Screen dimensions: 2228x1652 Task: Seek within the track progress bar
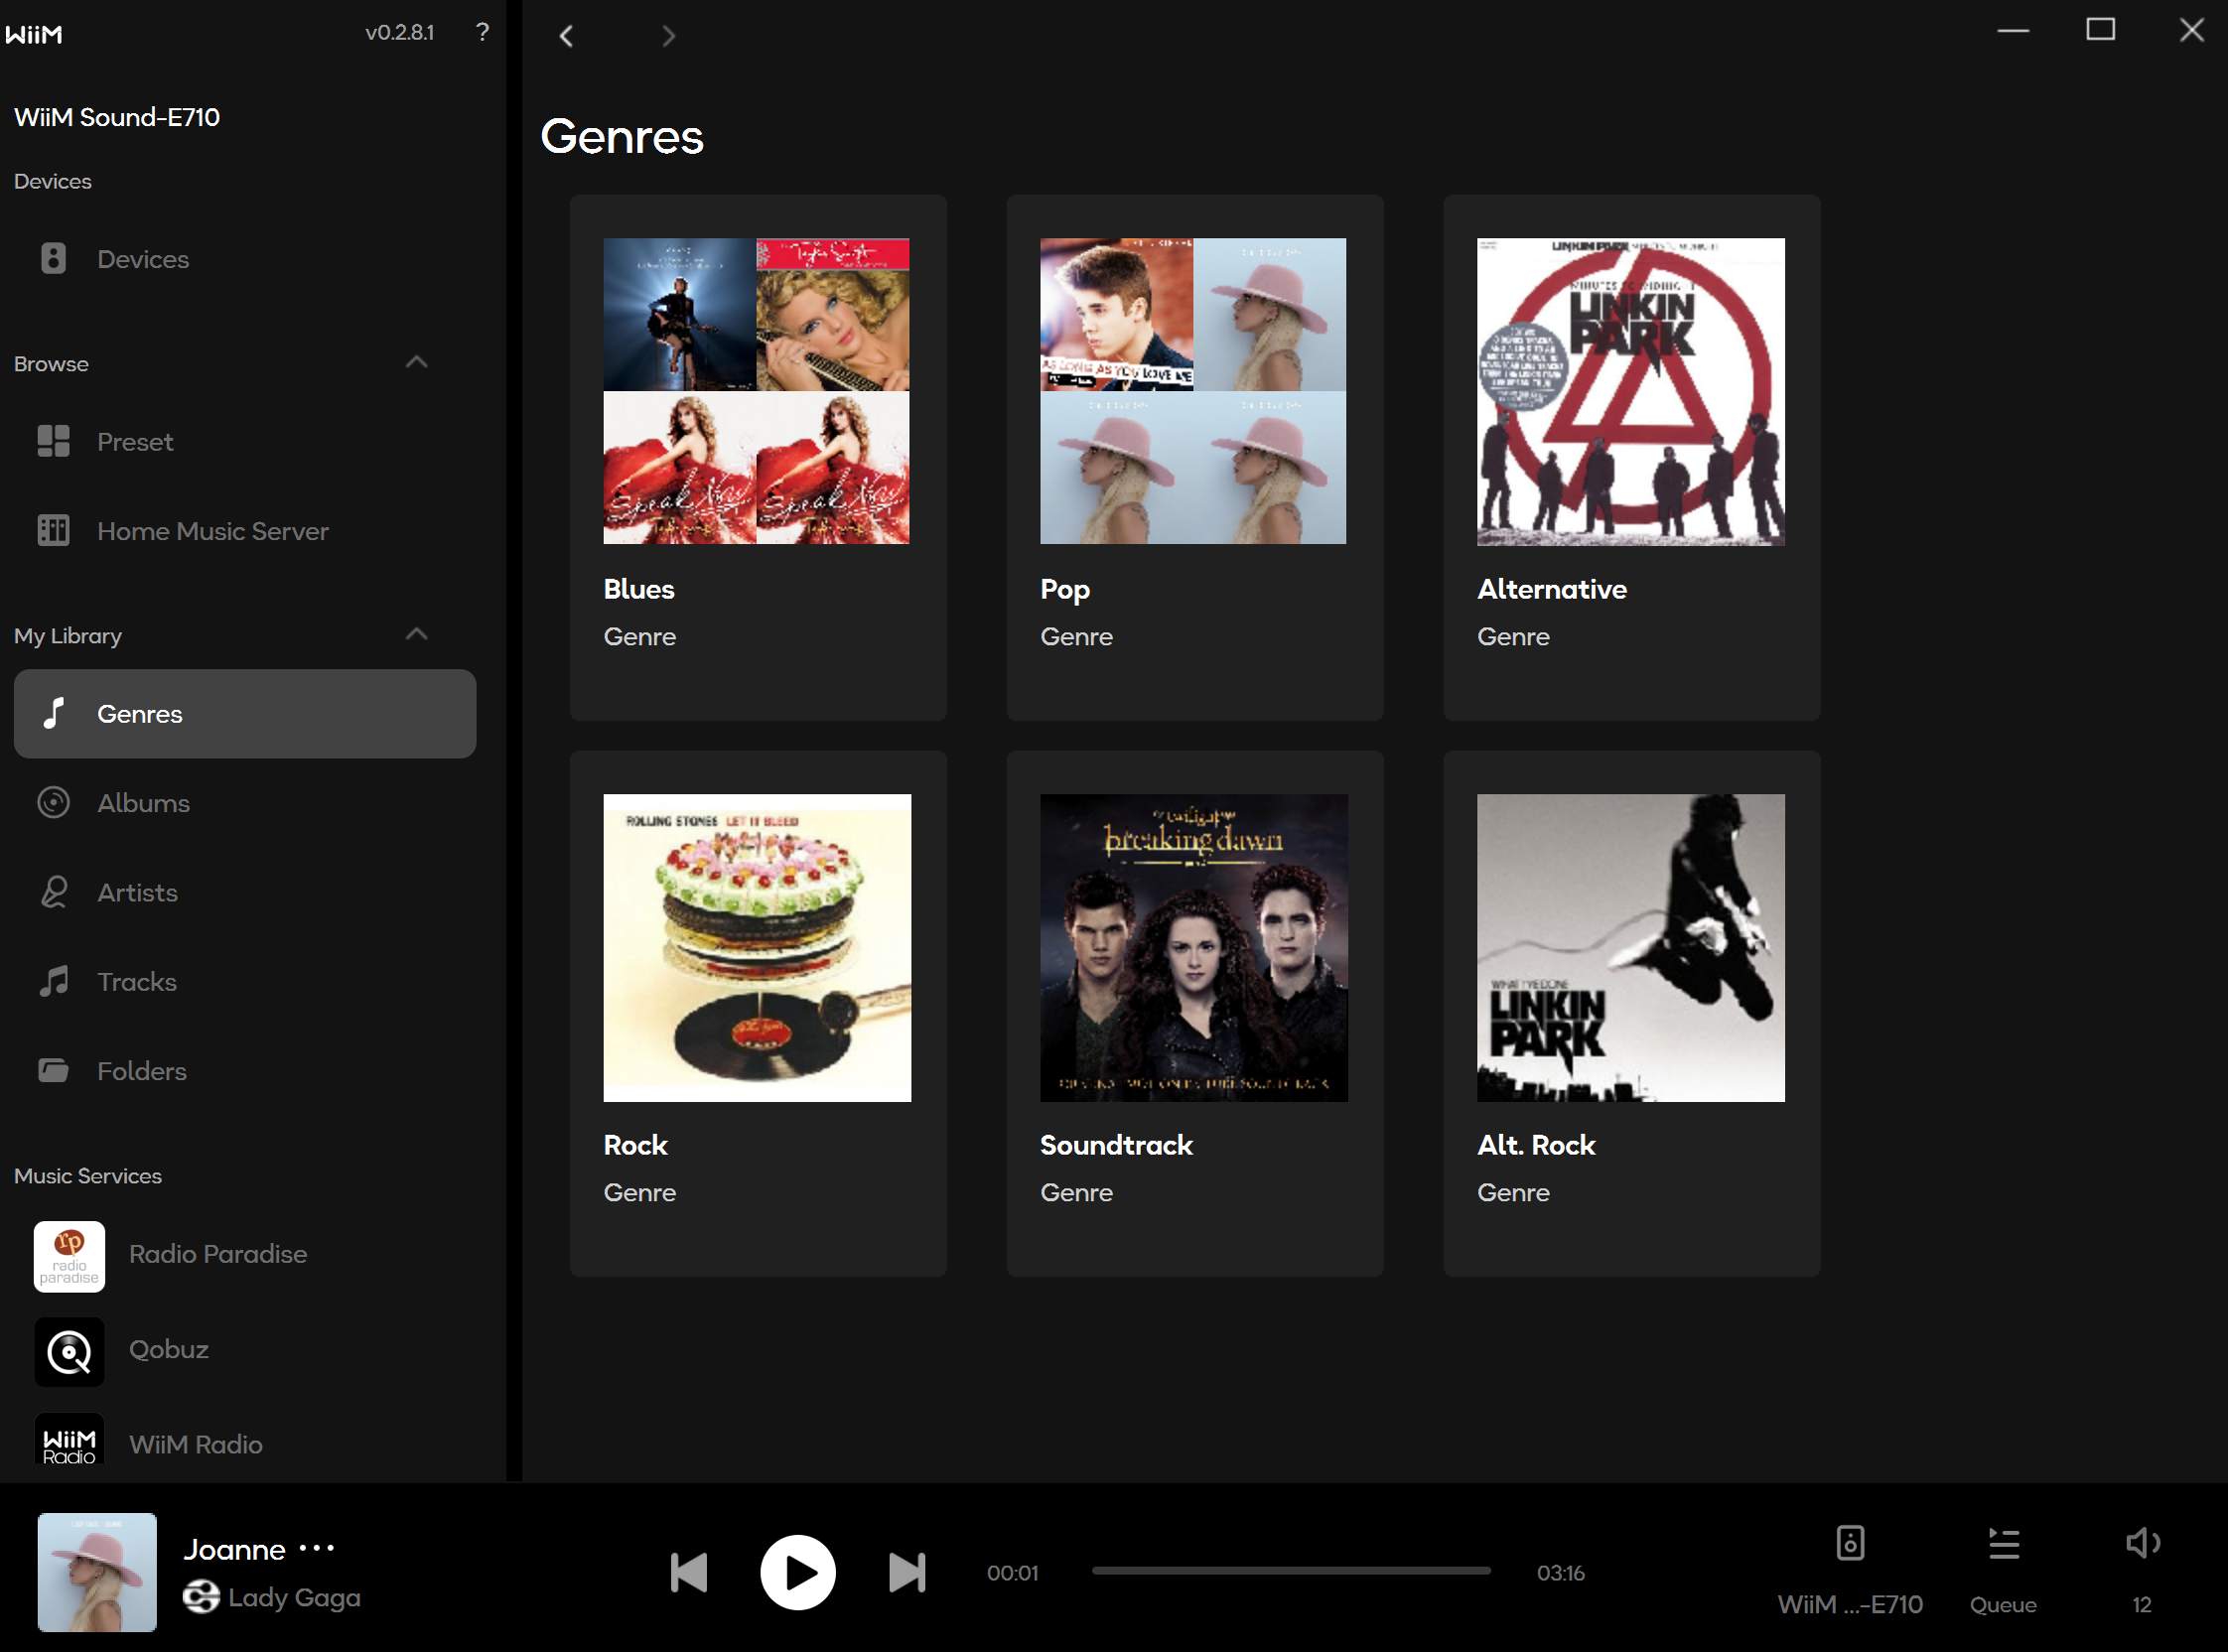[x=1291, y=1572]
